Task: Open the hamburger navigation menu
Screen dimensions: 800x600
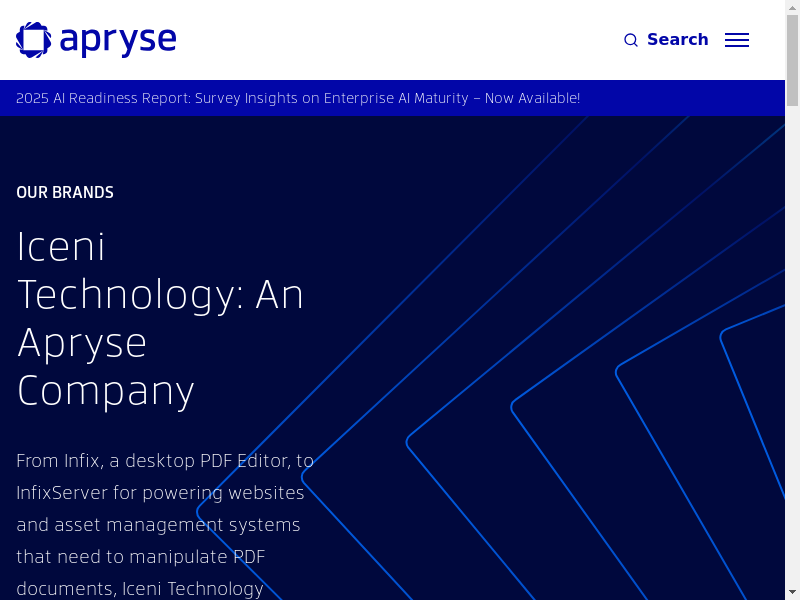Action: tap(737, 40)
